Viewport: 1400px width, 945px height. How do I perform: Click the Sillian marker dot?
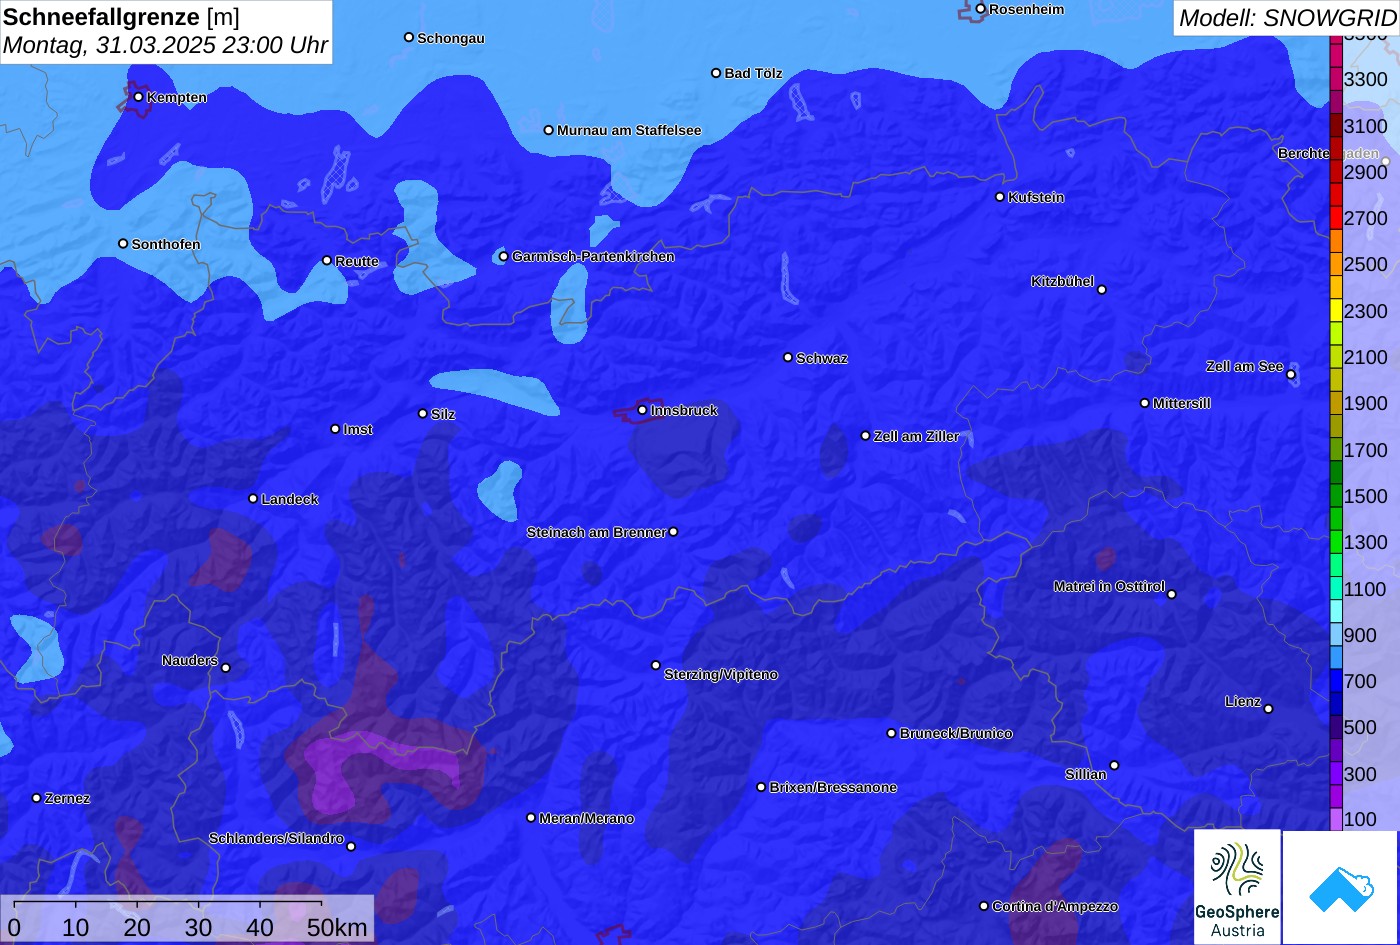pyautogui.click(x=1114, y=766)
